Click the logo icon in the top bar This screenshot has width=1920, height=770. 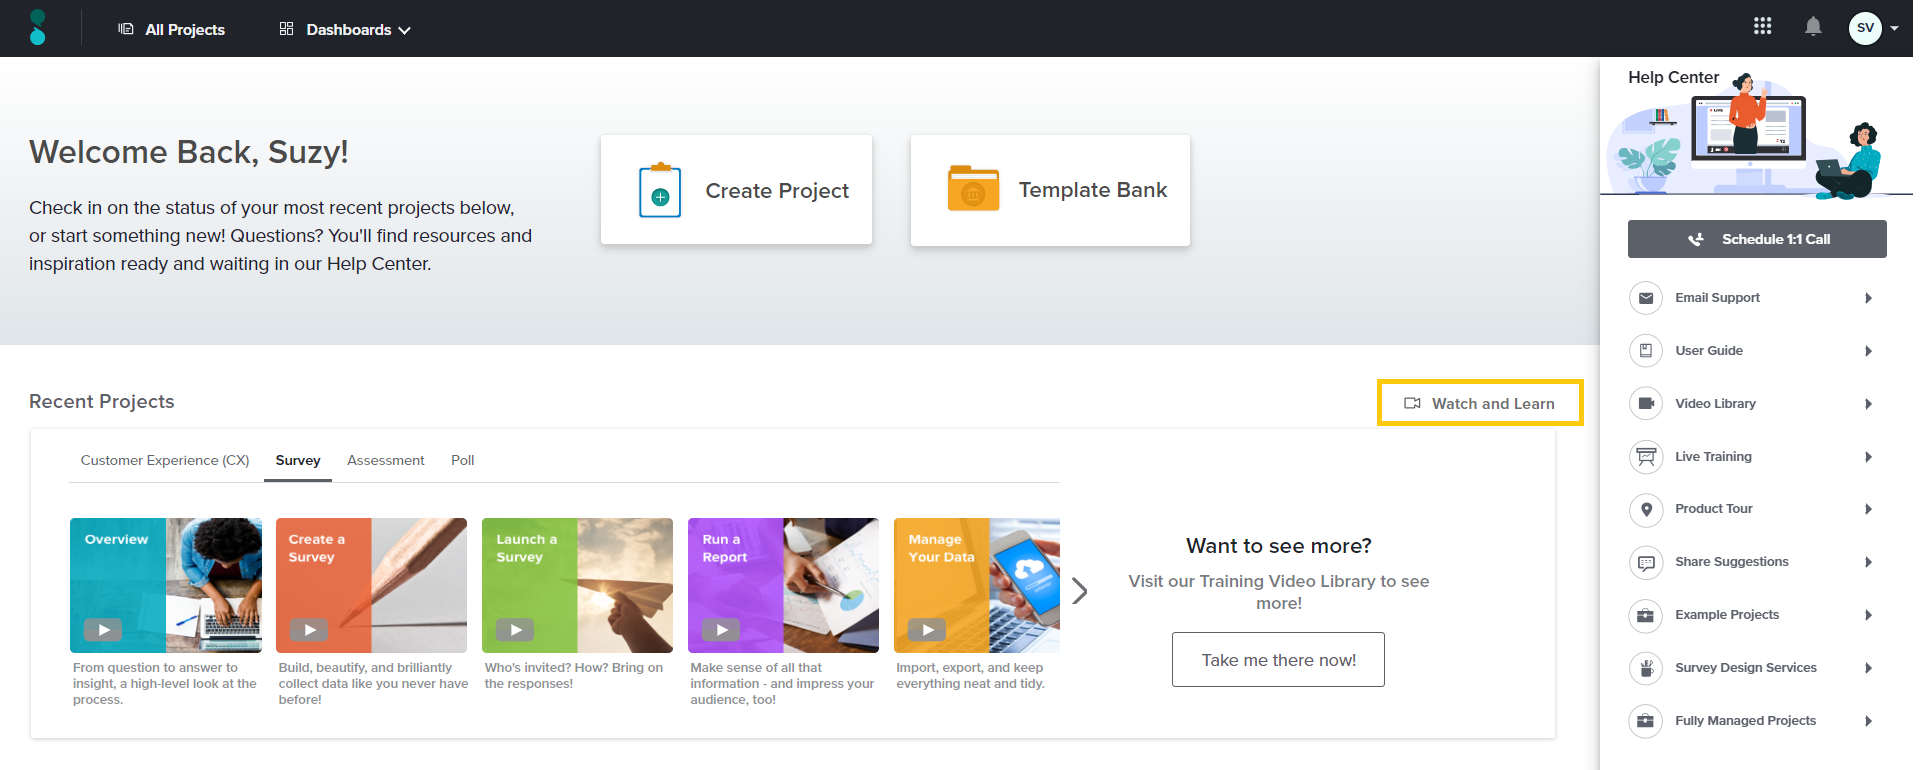(38, 28)
